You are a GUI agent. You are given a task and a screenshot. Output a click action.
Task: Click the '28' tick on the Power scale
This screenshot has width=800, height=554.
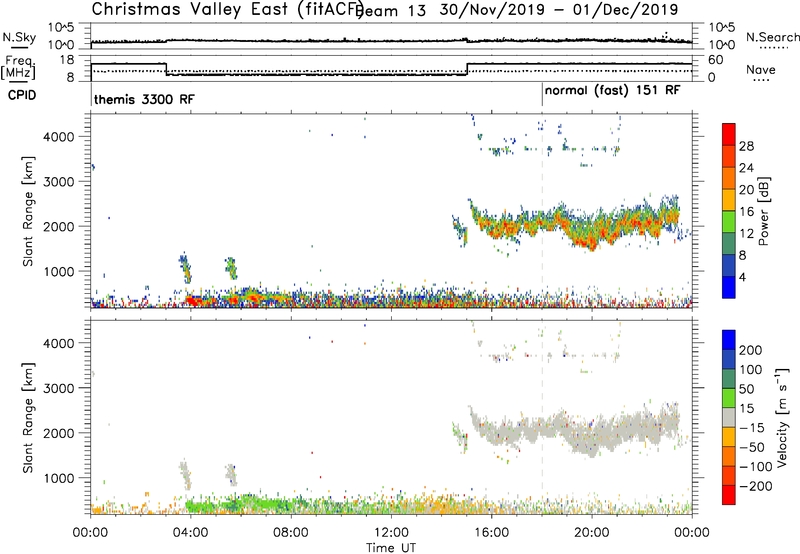coord(746,146)
